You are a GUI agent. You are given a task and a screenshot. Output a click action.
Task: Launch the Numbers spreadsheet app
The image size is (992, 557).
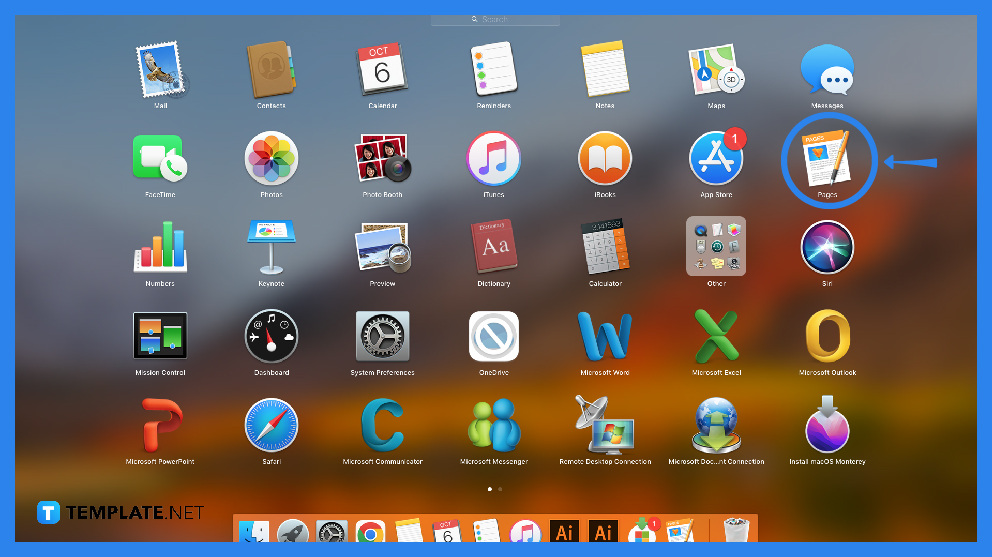tap(160, 247)
